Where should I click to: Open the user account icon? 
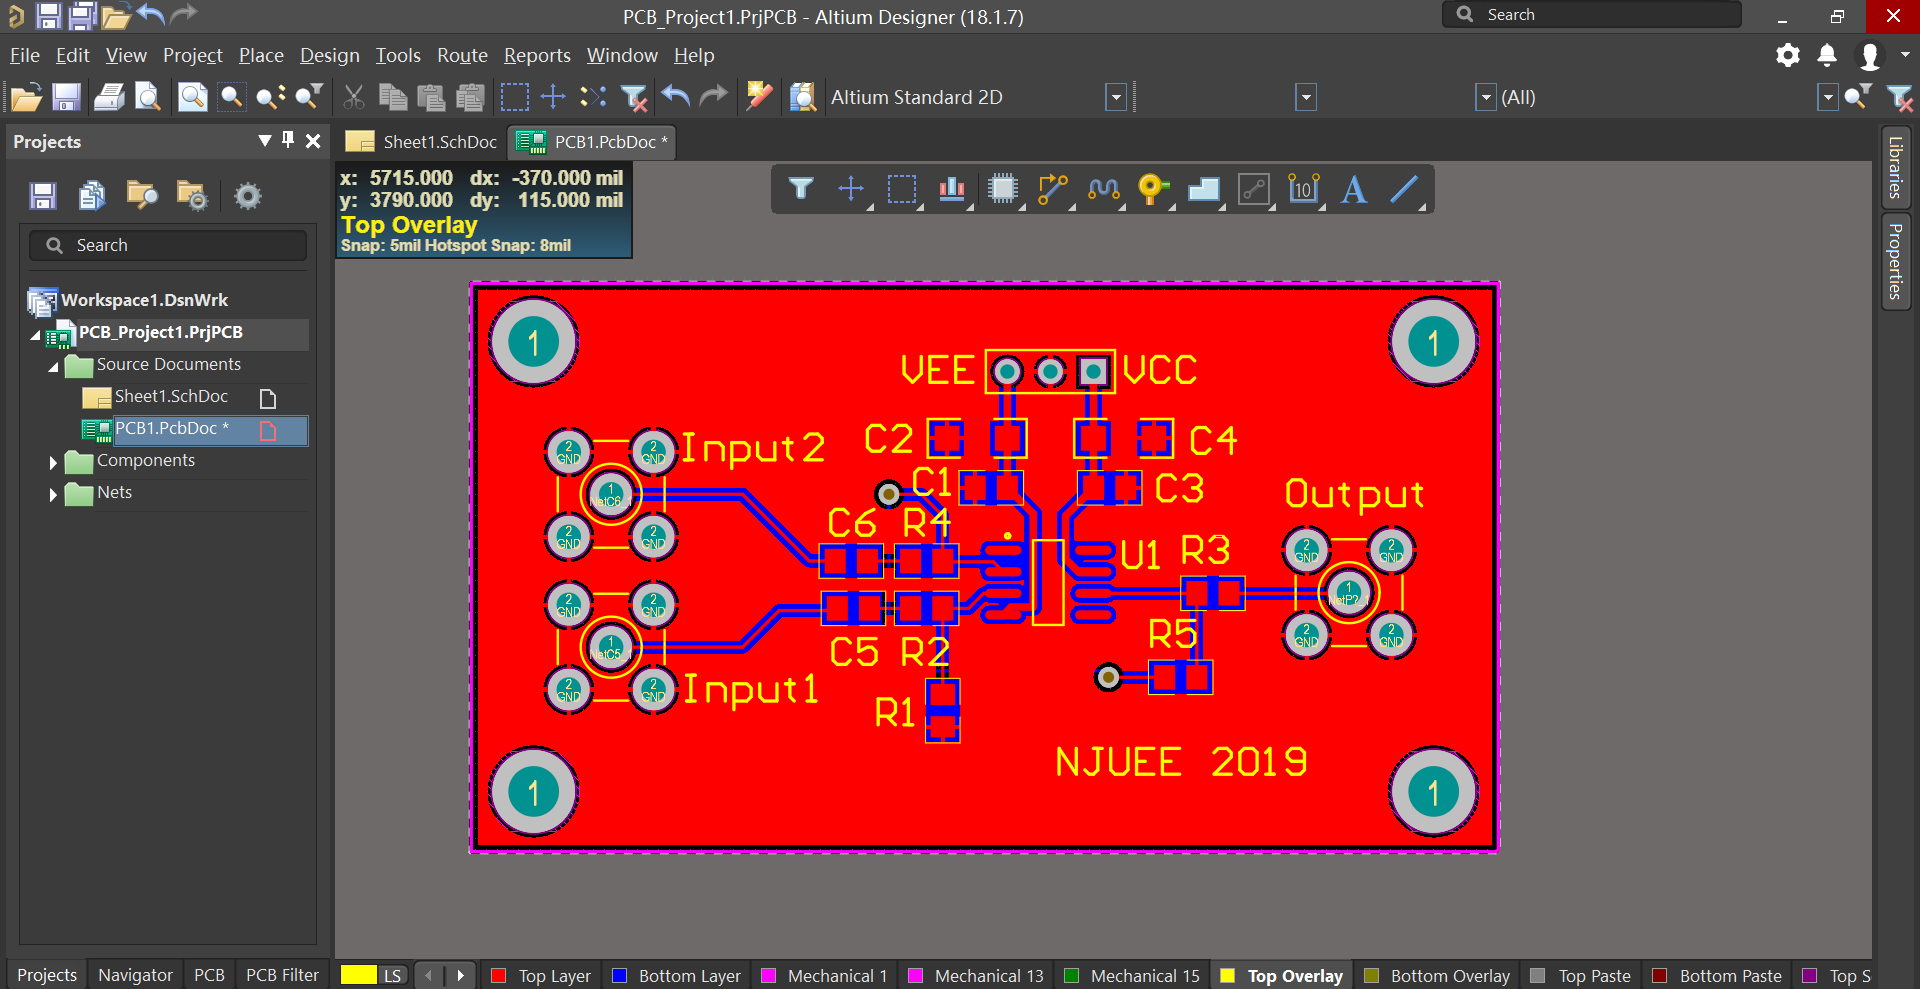1869,56
